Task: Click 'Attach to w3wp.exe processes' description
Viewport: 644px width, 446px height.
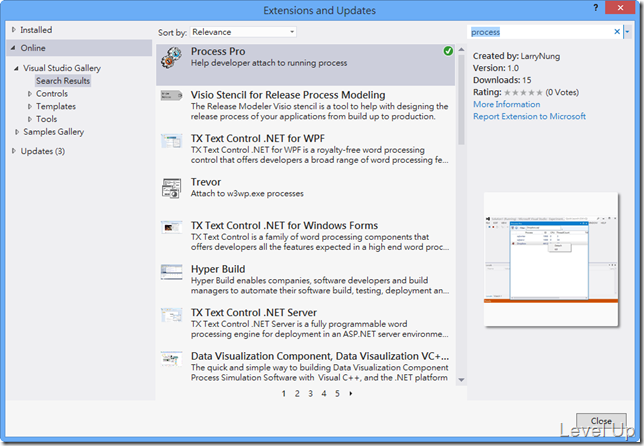Action: [x=247, y=193]
